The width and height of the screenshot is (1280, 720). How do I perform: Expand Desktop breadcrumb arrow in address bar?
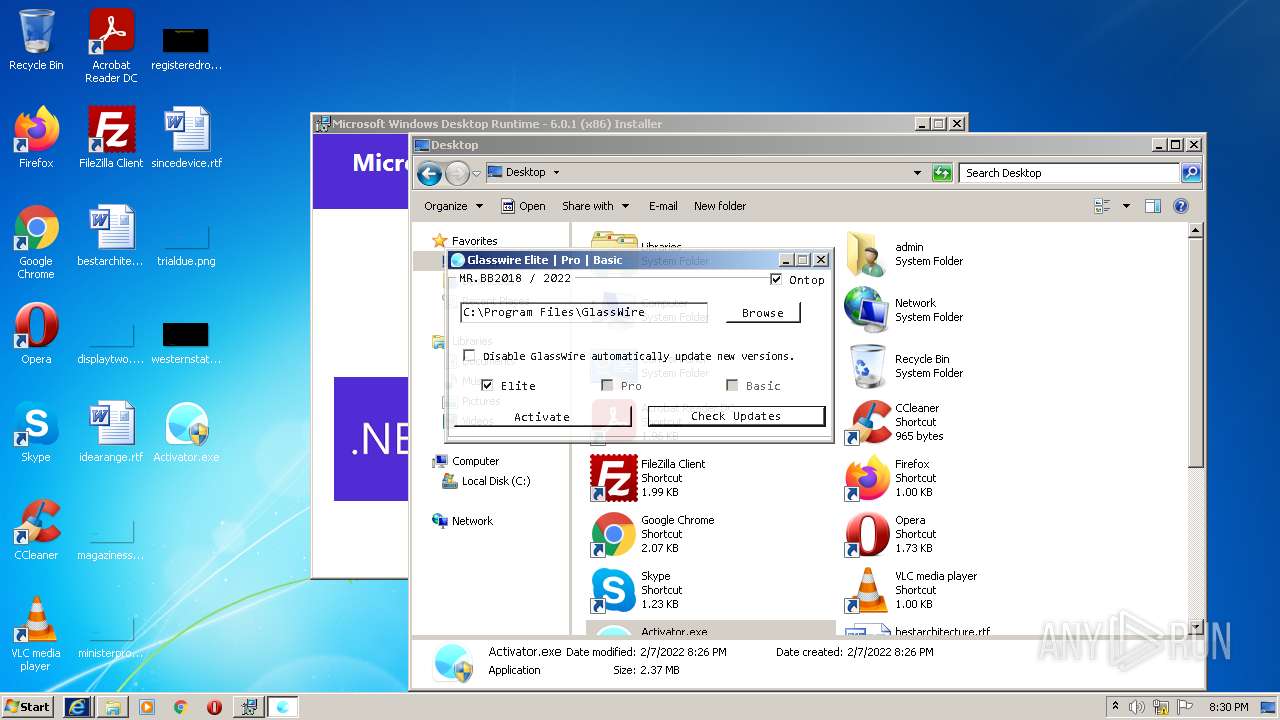[556, 173]
